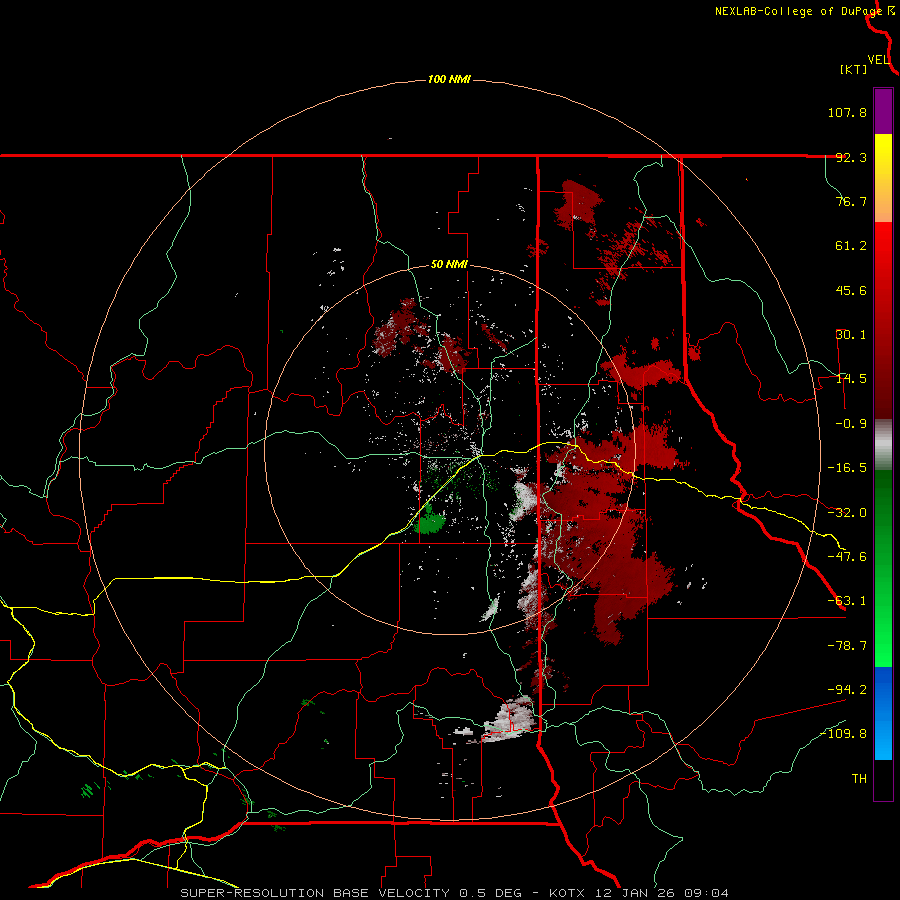This screenshot has width=900, height=900.
Task: Select the 76.7 scale value
Action: (x=851, y=201)
